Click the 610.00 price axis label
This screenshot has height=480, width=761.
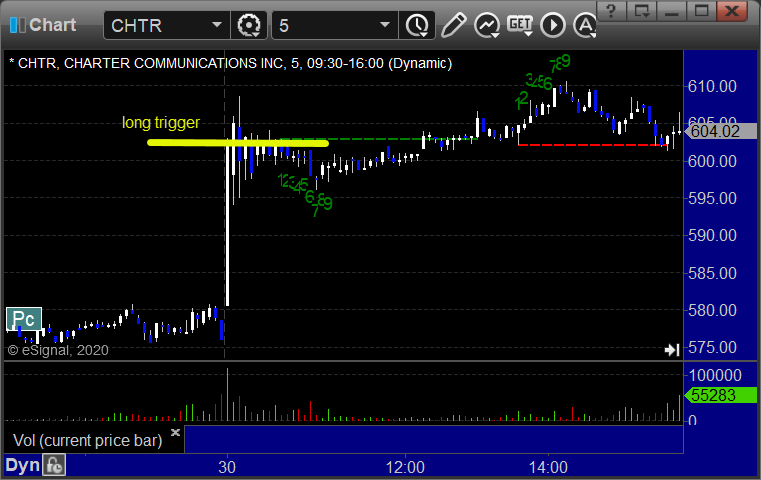pos(712,86)
